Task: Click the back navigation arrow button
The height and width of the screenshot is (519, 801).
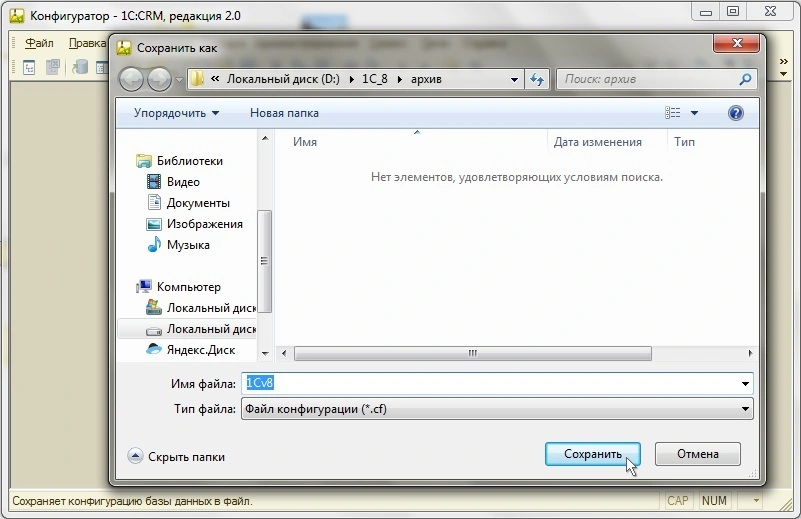Action: tap(133, 79)
